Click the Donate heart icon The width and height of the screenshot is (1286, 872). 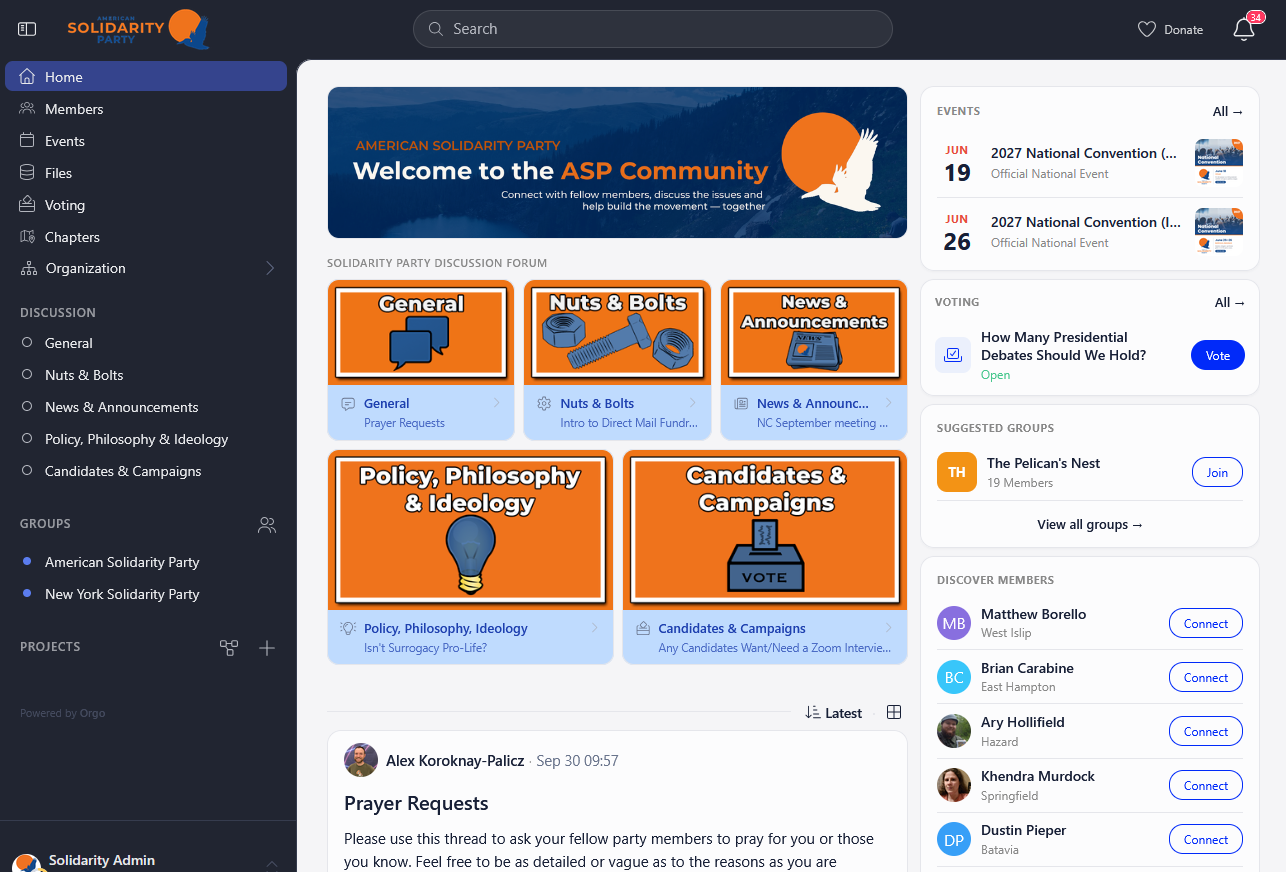(x=1147, y=30)
